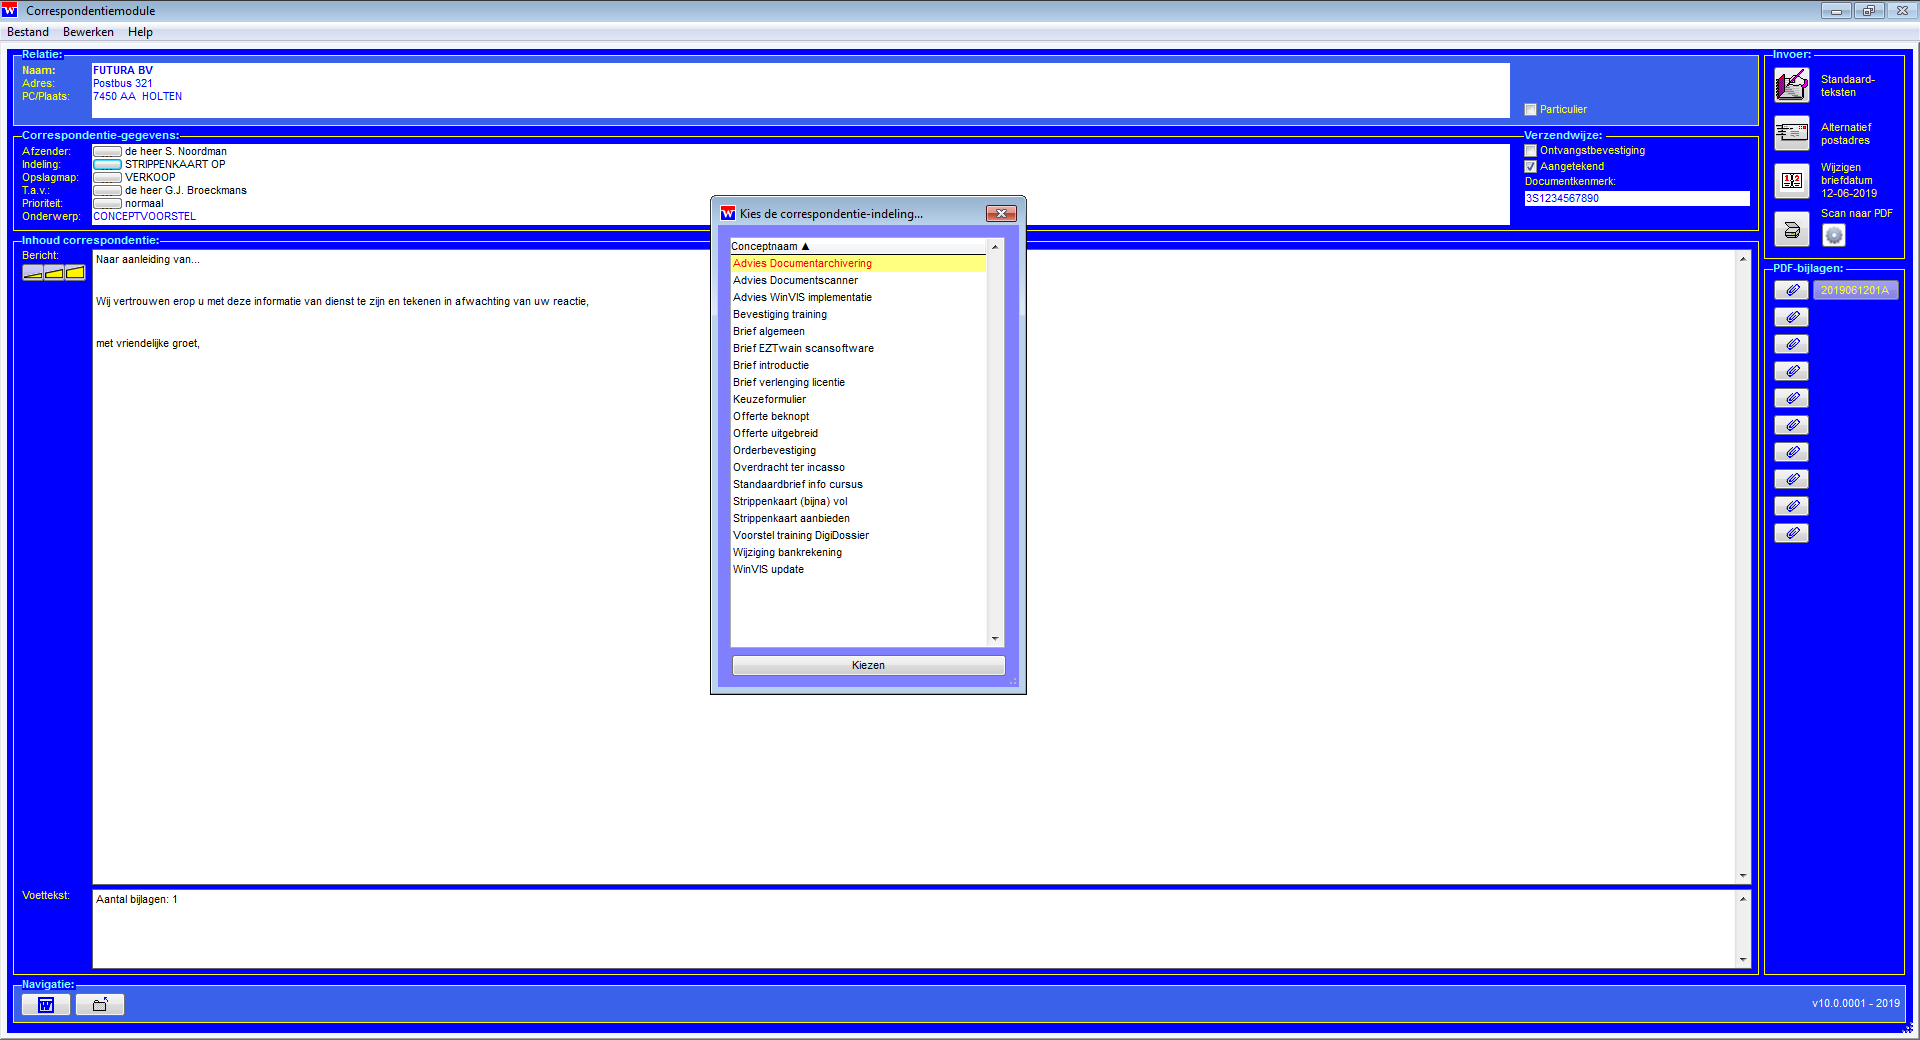The image size is (1920, 1040).
Task: Click the Documentkenmerk input field
Action: pyautogui.click(x=1636, y=199)
